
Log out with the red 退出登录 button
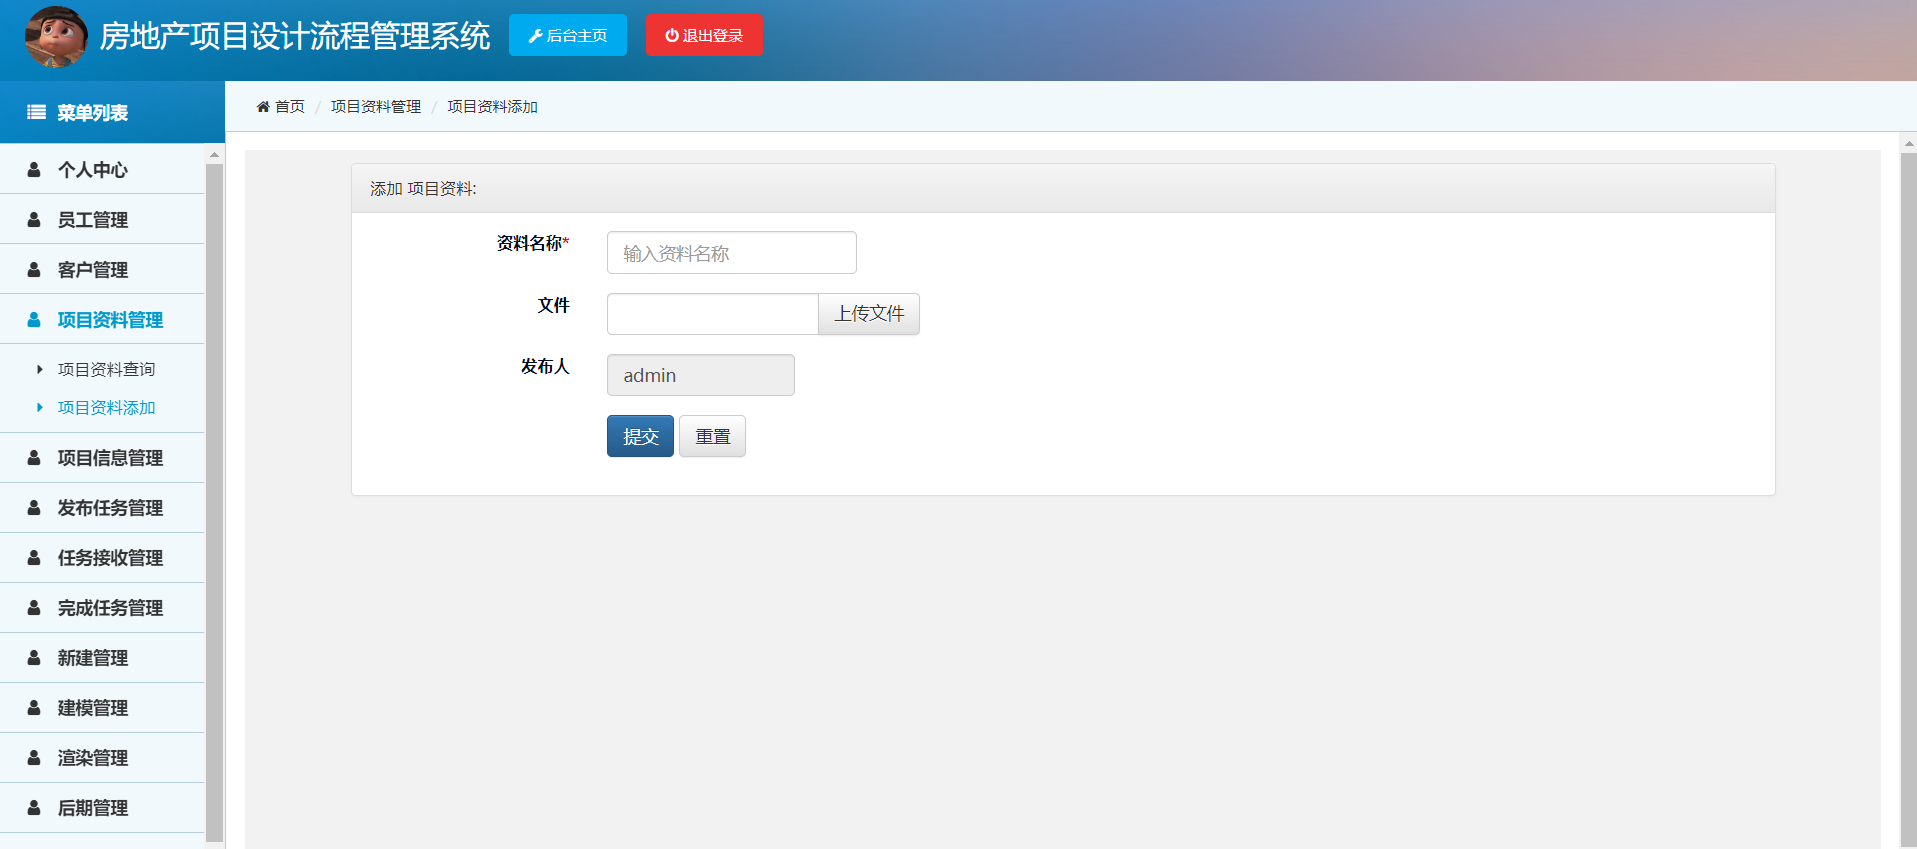tap(704, 35)
